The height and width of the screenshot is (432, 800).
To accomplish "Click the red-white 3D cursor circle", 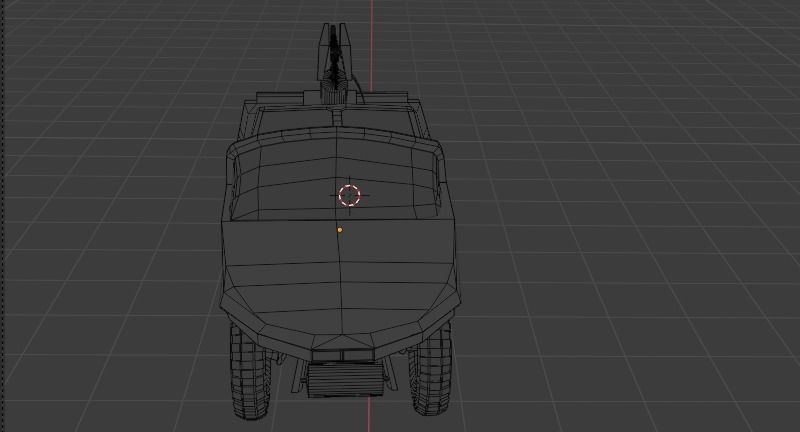I will point(349,195).
